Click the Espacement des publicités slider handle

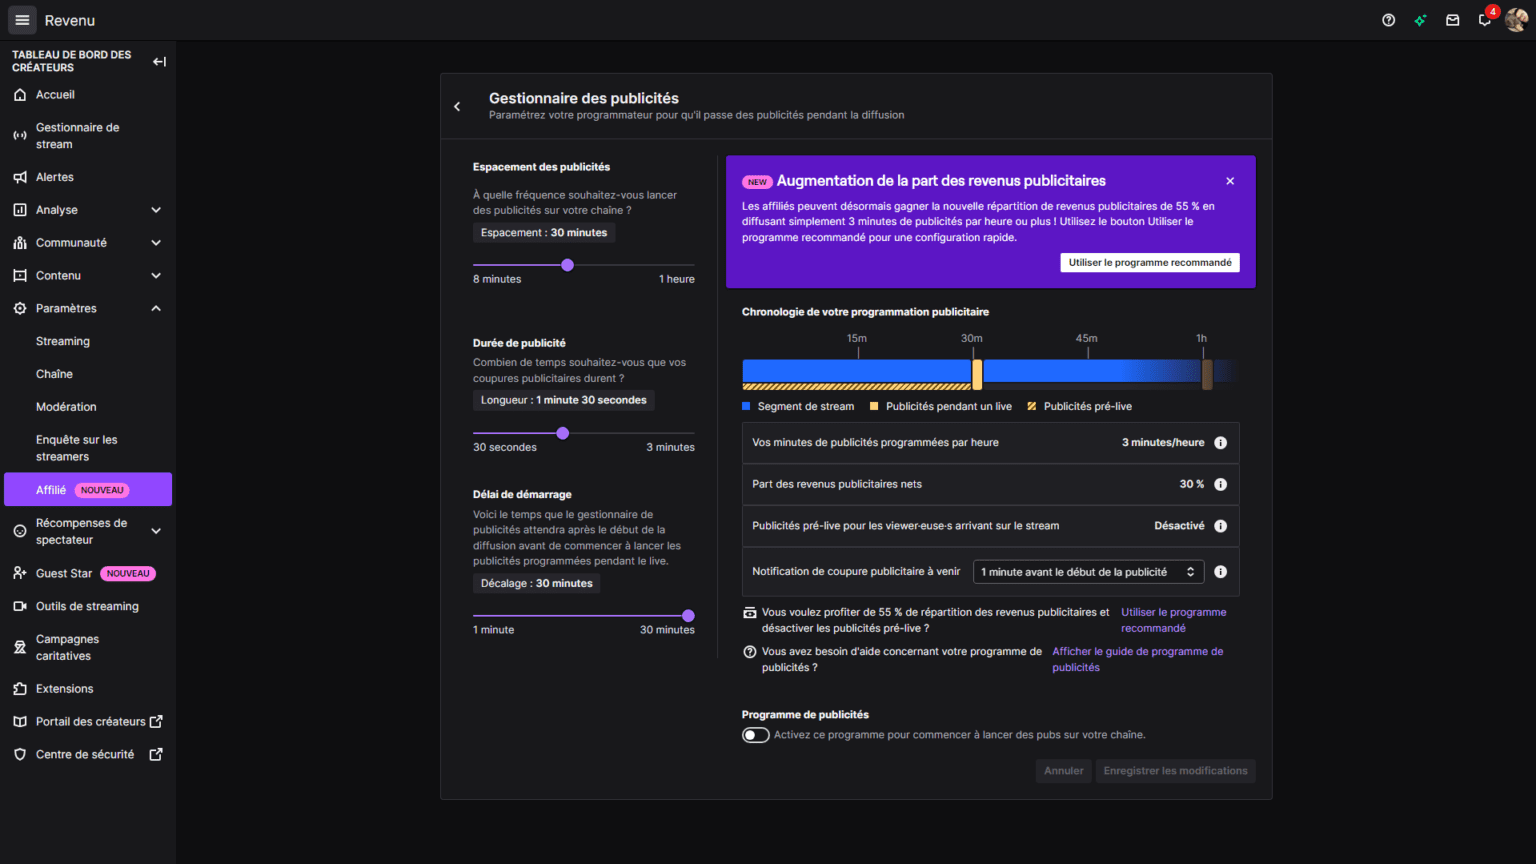pyautogui.click(x=568, y=265)
